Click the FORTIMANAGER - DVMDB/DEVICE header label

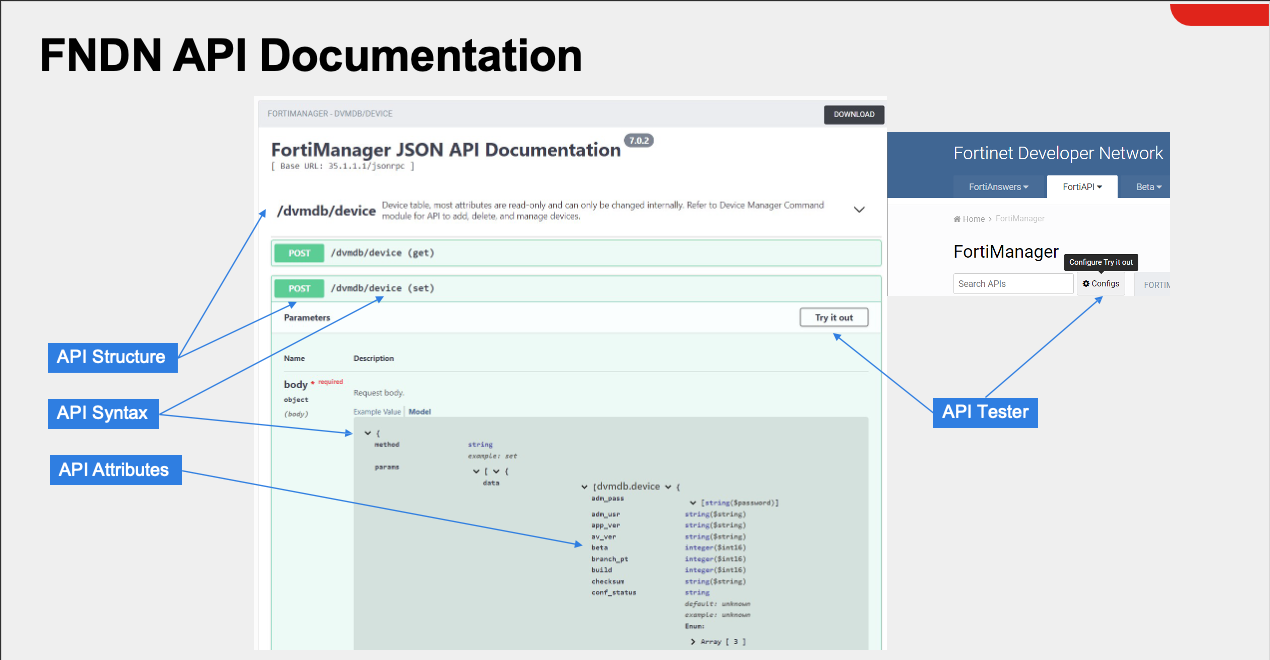pos(330,114)
